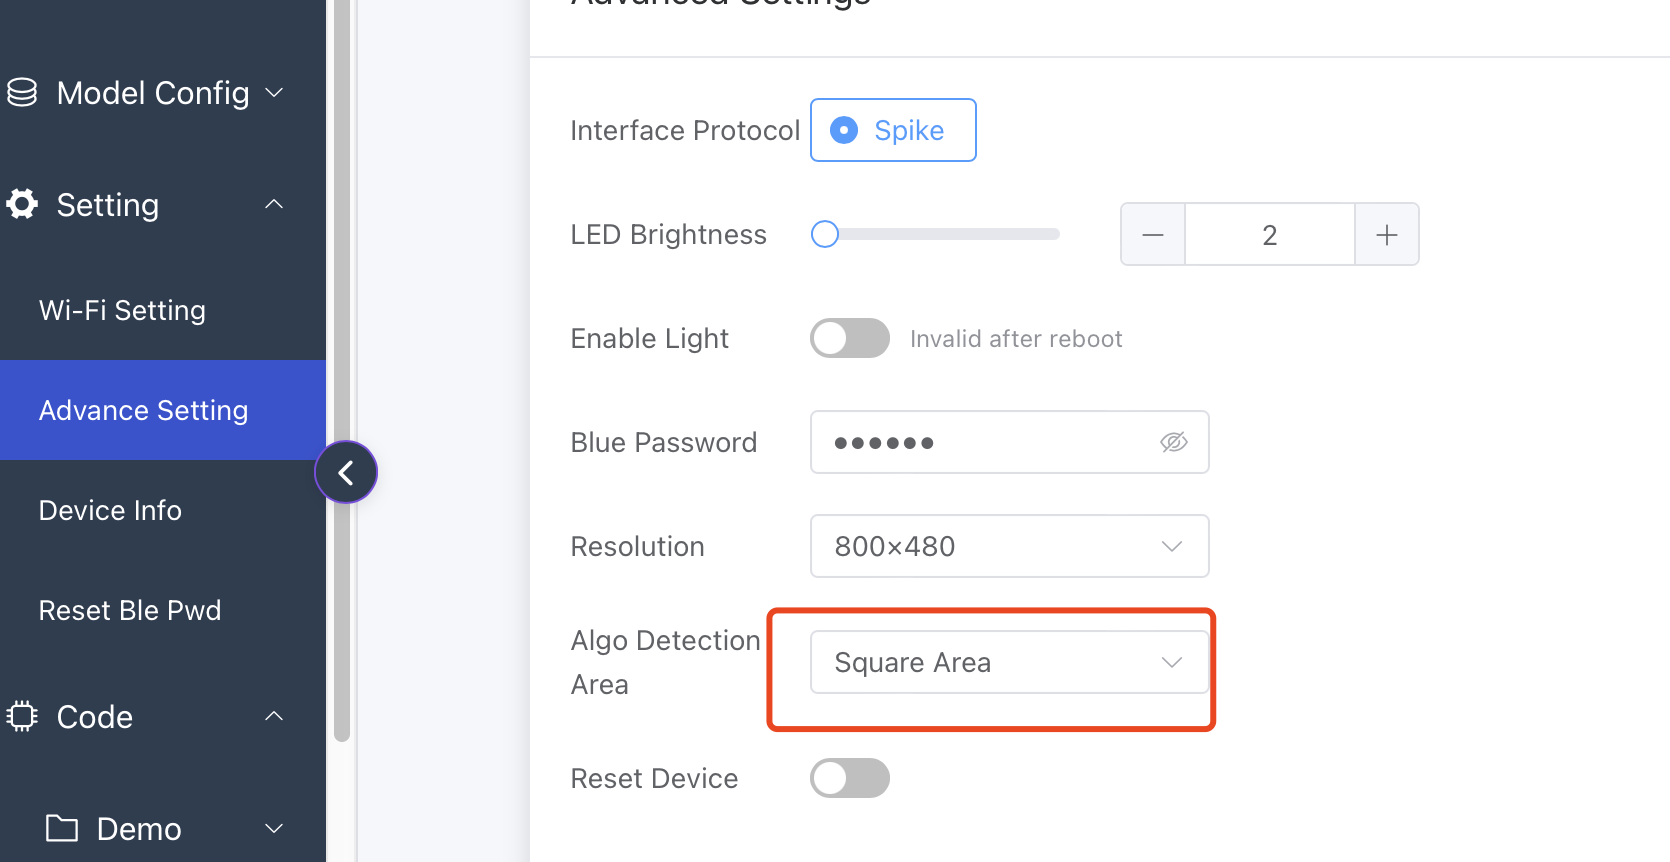Open the Algo Detection Area dropdown
1670x862 pixels.
pyautogui.click(x=1009, y=662)
